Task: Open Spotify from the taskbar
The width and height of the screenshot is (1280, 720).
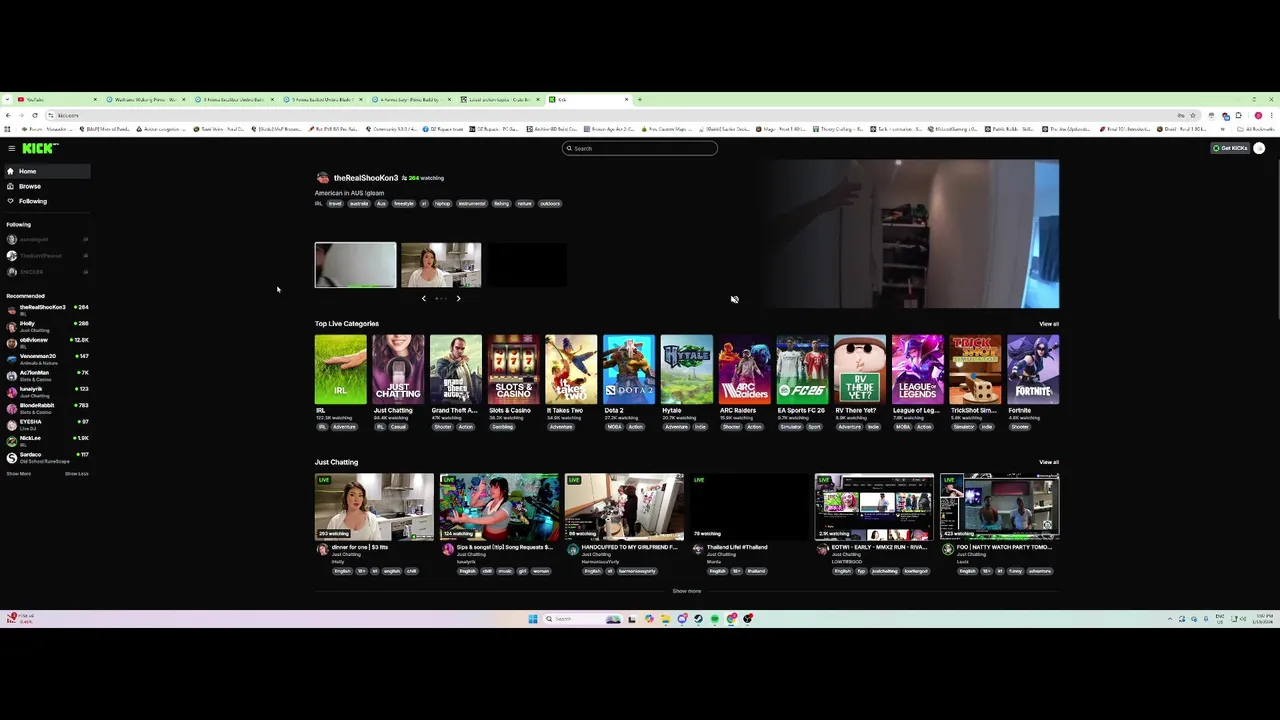Action: 715,619
